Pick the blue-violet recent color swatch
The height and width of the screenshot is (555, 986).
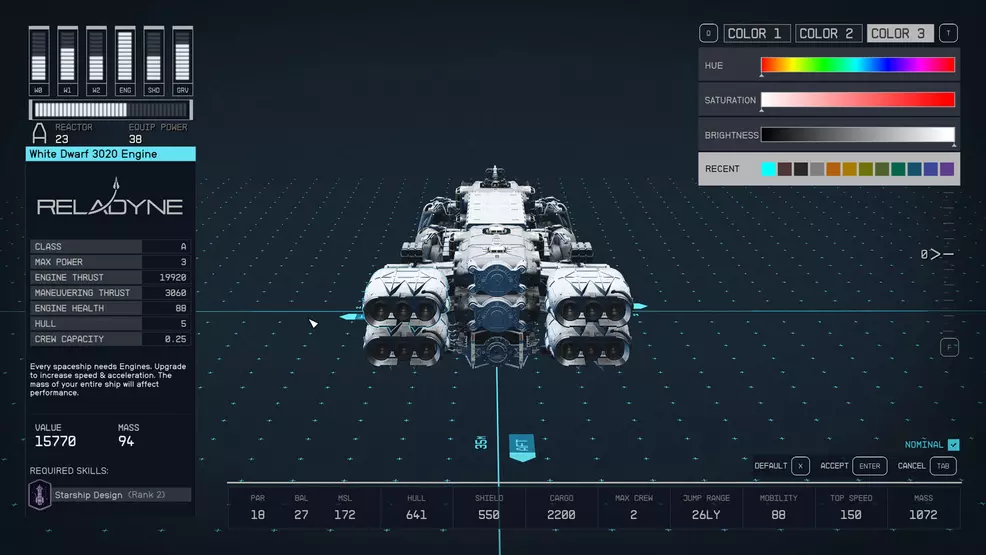click(x=931, y=168)
